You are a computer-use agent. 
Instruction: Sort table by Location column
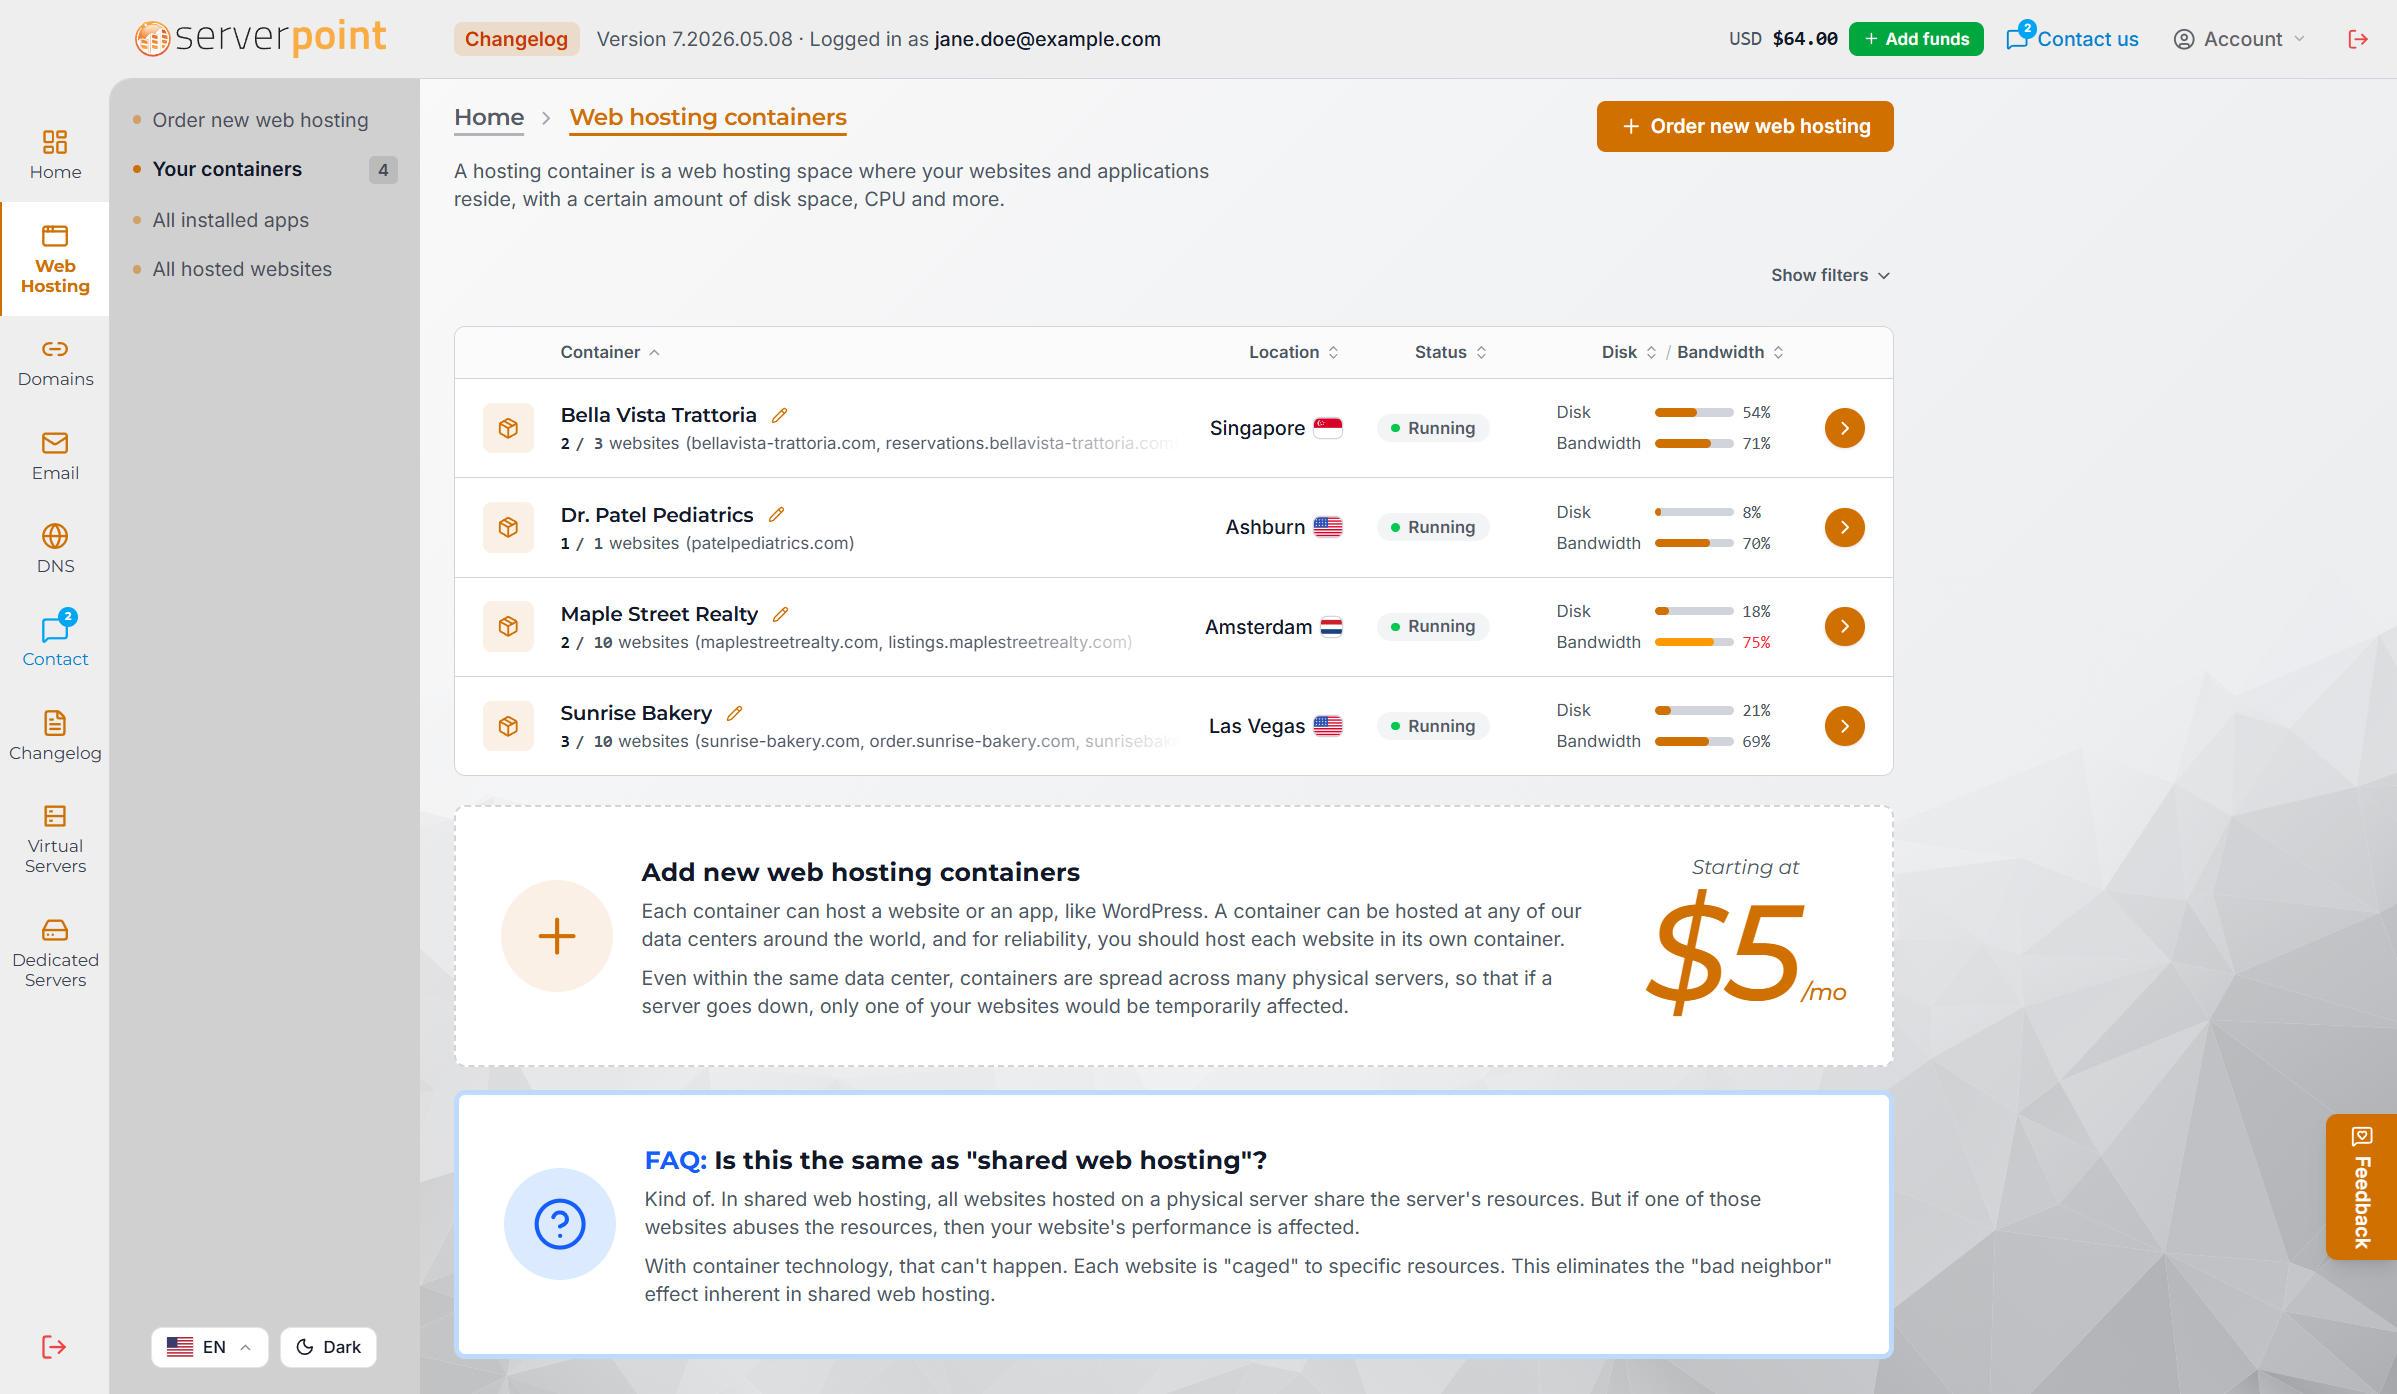pyautogui.click(x=1294, y=352)
